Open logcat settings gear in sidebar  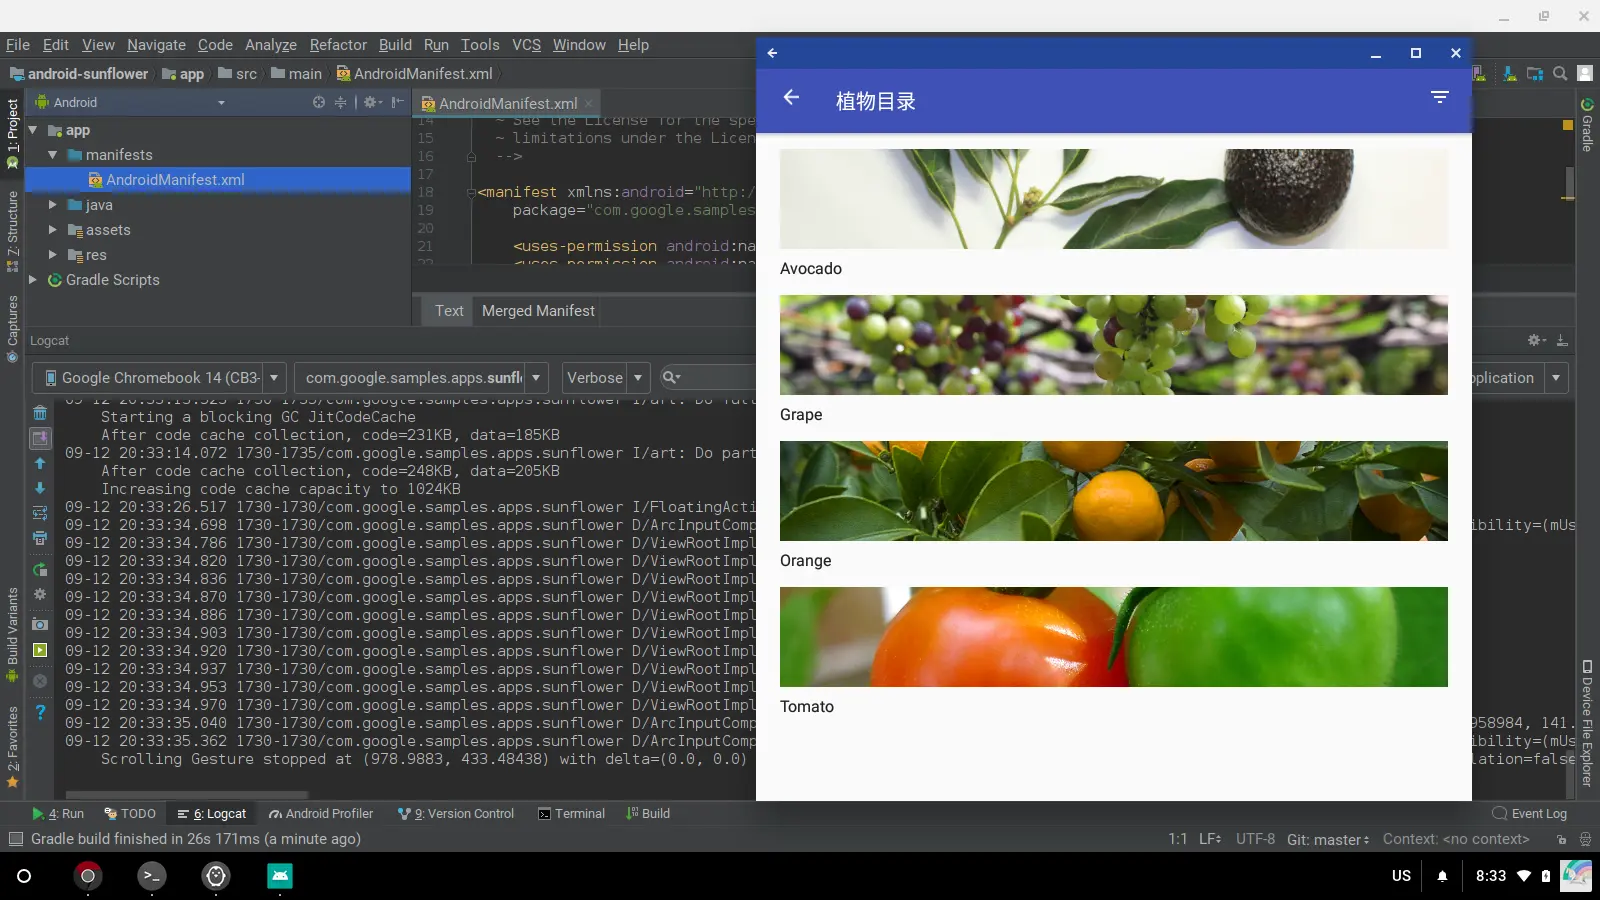point(40,595)
